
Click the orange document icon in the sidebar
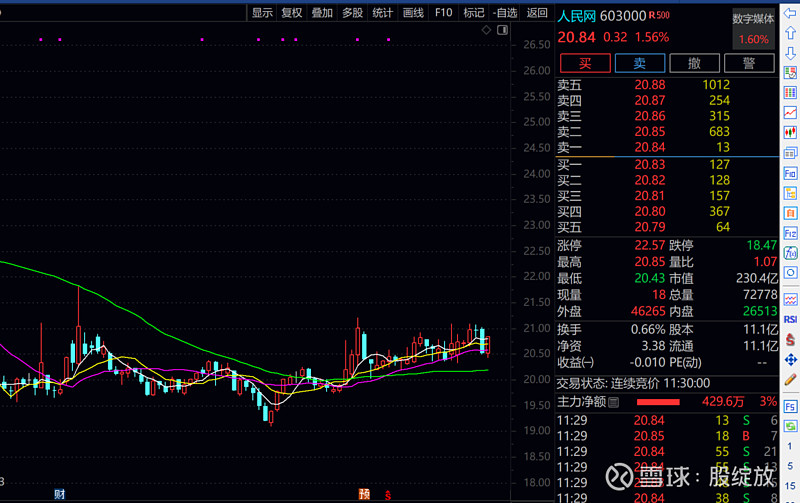(790, 213)
